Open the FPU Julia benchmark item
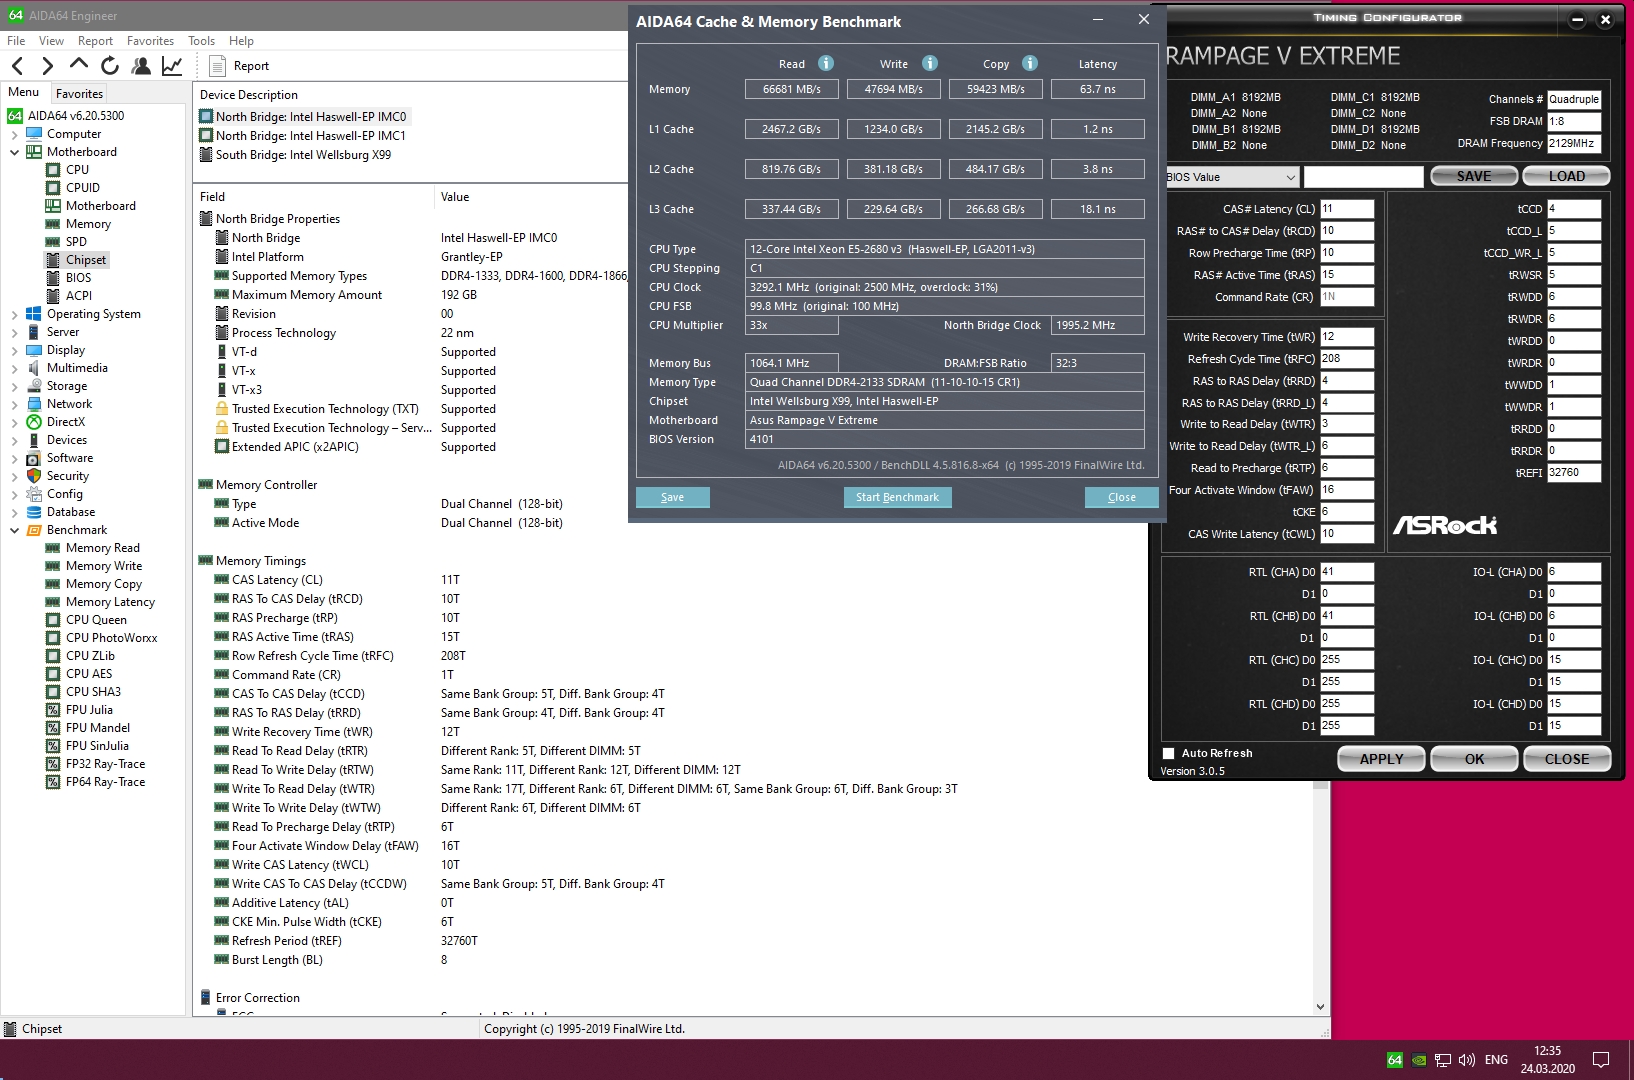The image size is (1634, 1080). pos(89,710)
